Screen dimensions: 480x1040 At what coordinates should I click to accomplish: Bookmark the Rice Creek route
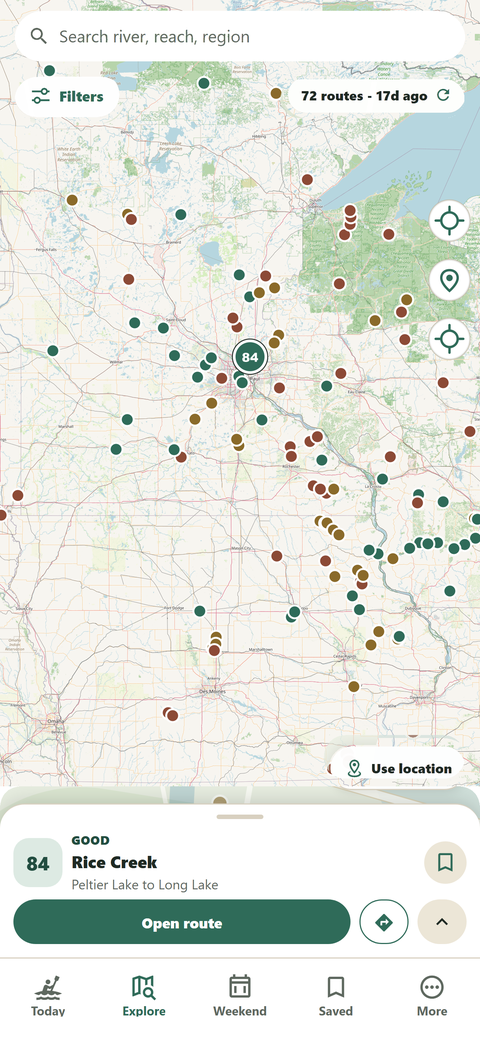pyautogui.click(x=446, y=862)
